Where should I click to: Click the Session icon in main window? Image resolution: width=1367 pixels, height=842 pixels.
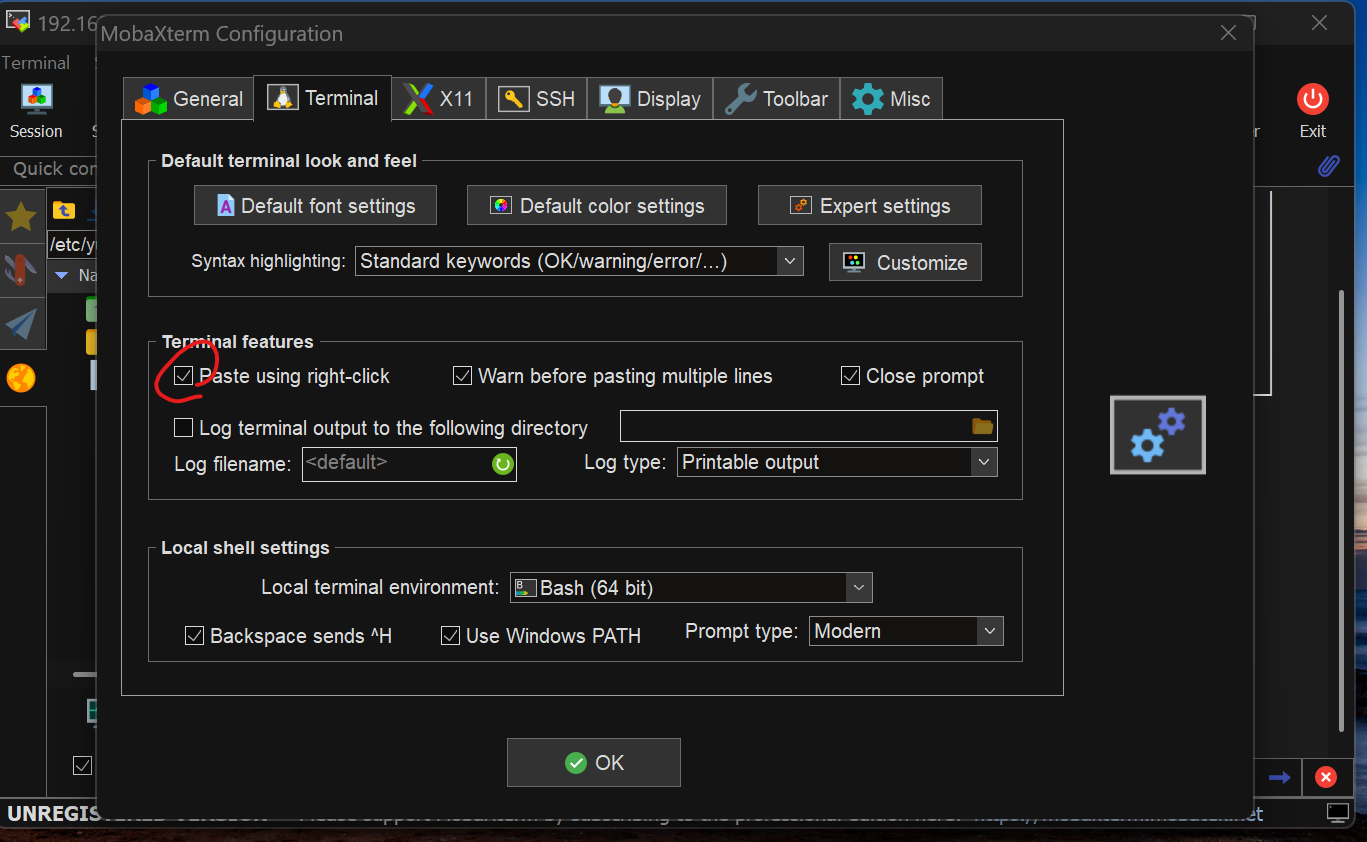tap(36, 111)
